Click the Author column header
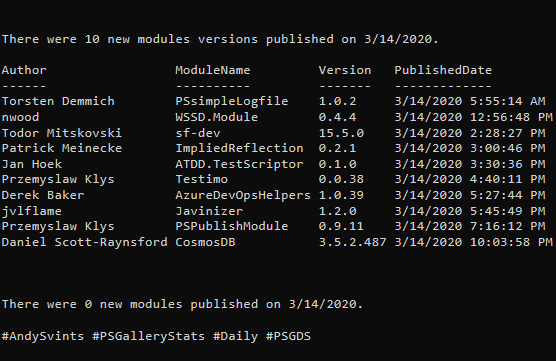The image size is (556, 361). point(24,70)
